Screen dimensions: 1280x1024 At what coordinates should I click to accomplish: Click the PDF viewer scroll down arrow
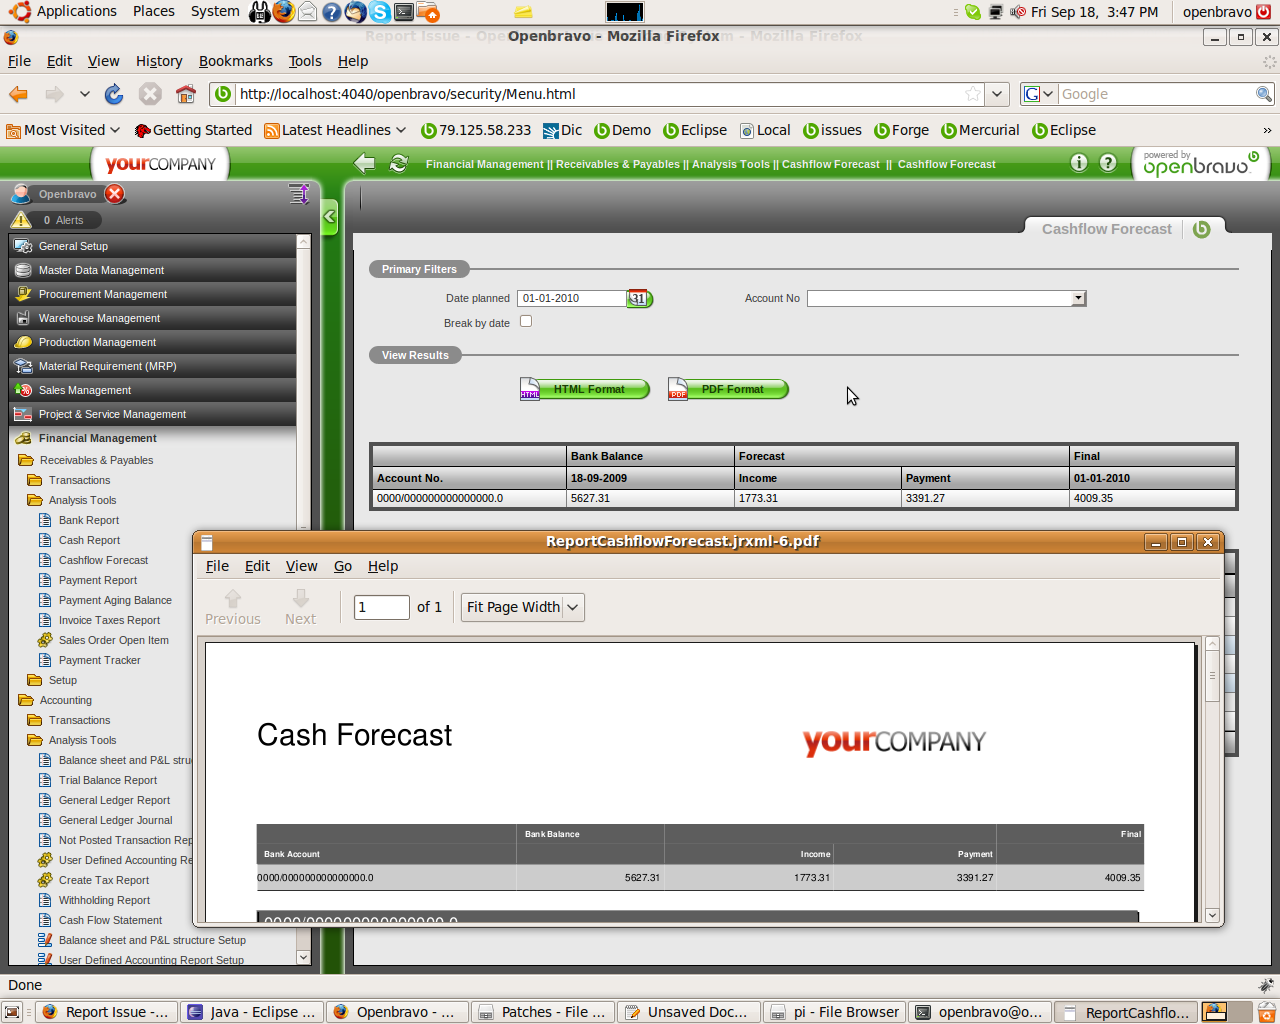(1212, 915)
